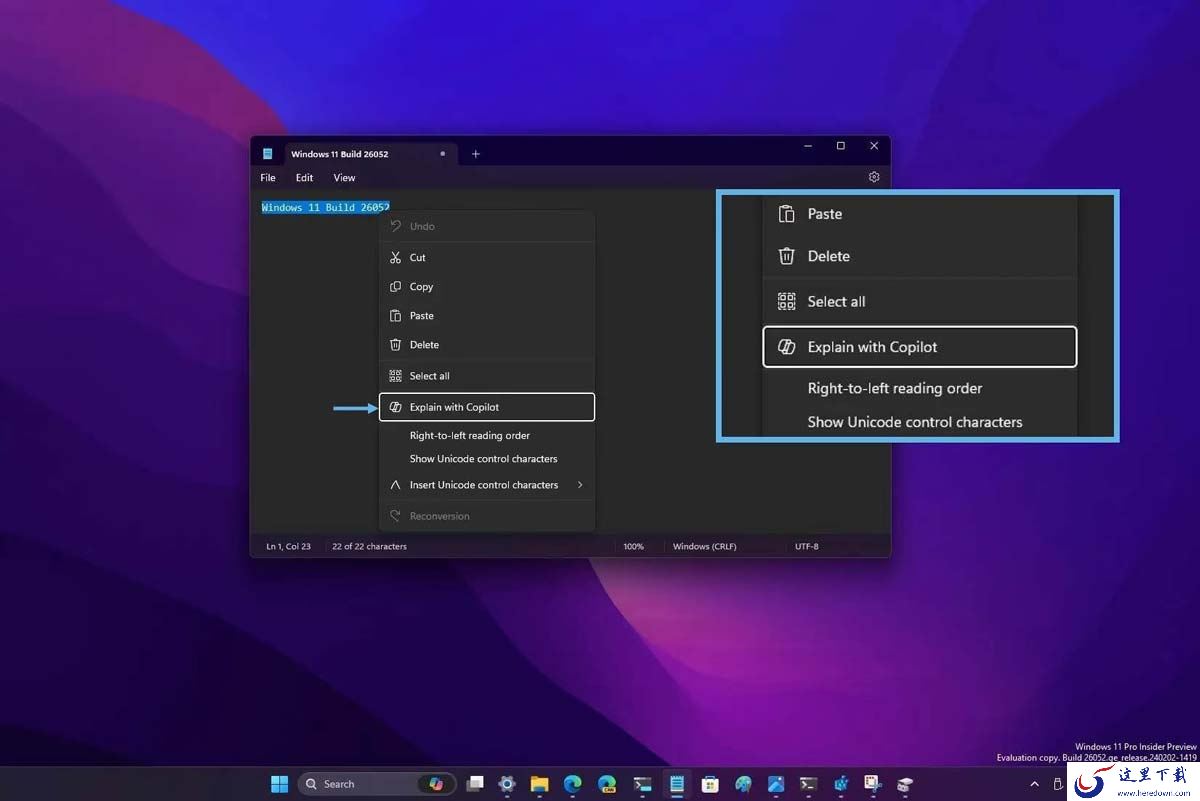Click the Undo context menu entry
The height and width of the screenshot is (801, 1200).
[x=487, y=227]
